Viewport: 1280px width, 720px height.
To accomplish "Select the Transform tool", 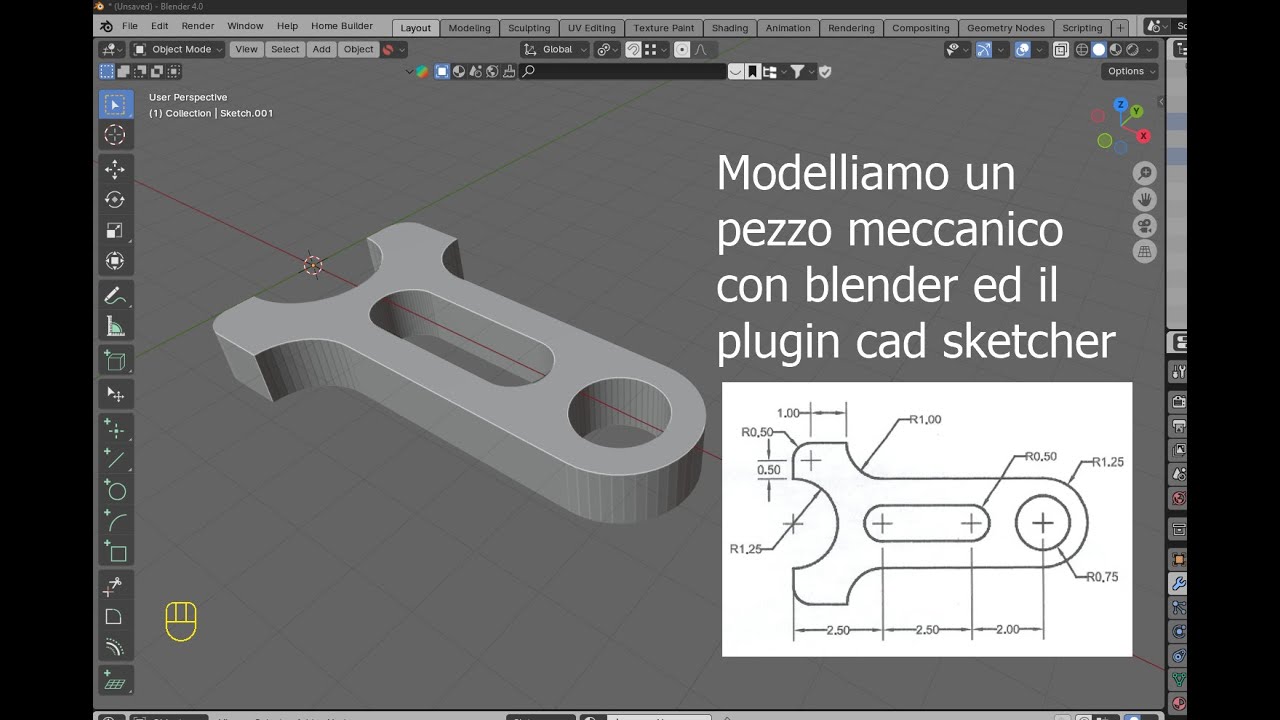I will pyautogui.click(x=115, y=261).
